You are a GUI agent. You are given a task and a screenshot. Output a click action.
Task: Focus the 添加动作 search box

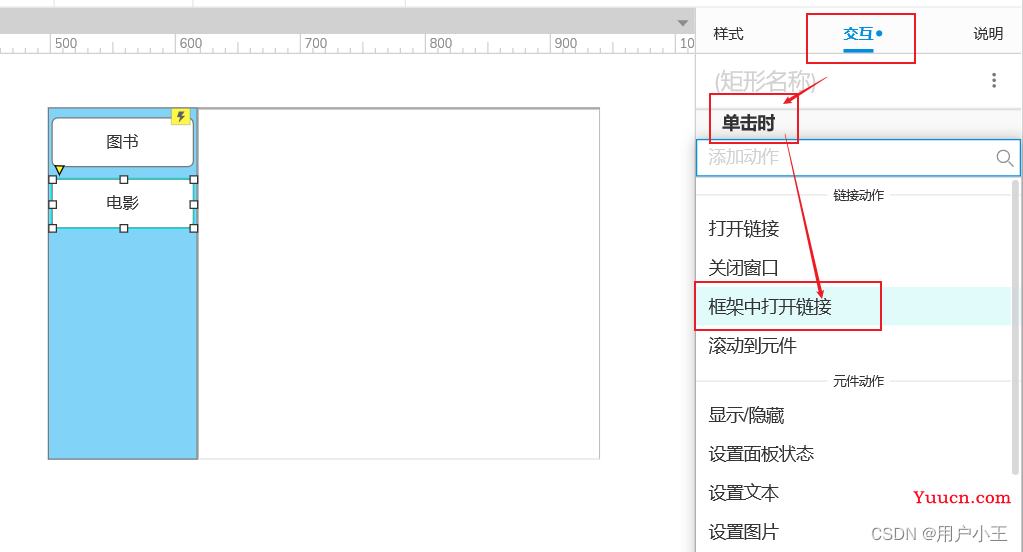[858, 157]
